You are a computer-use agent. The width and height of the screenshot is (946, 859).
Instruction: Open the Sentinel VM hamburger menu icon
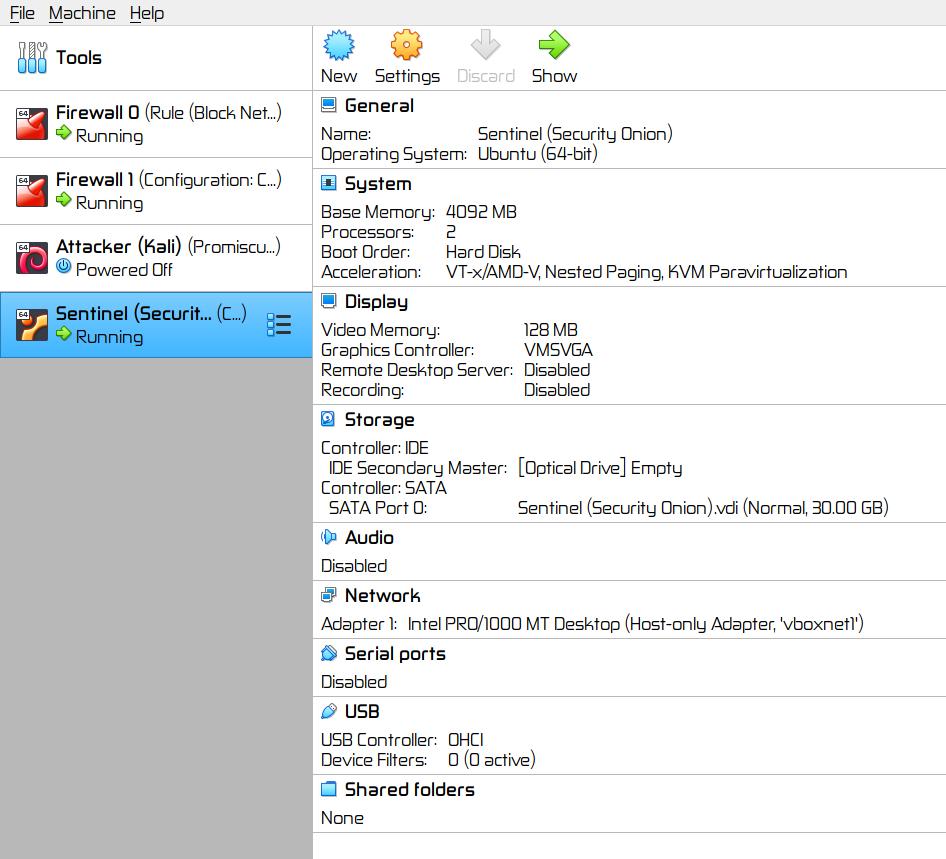(x=279, y=325)
